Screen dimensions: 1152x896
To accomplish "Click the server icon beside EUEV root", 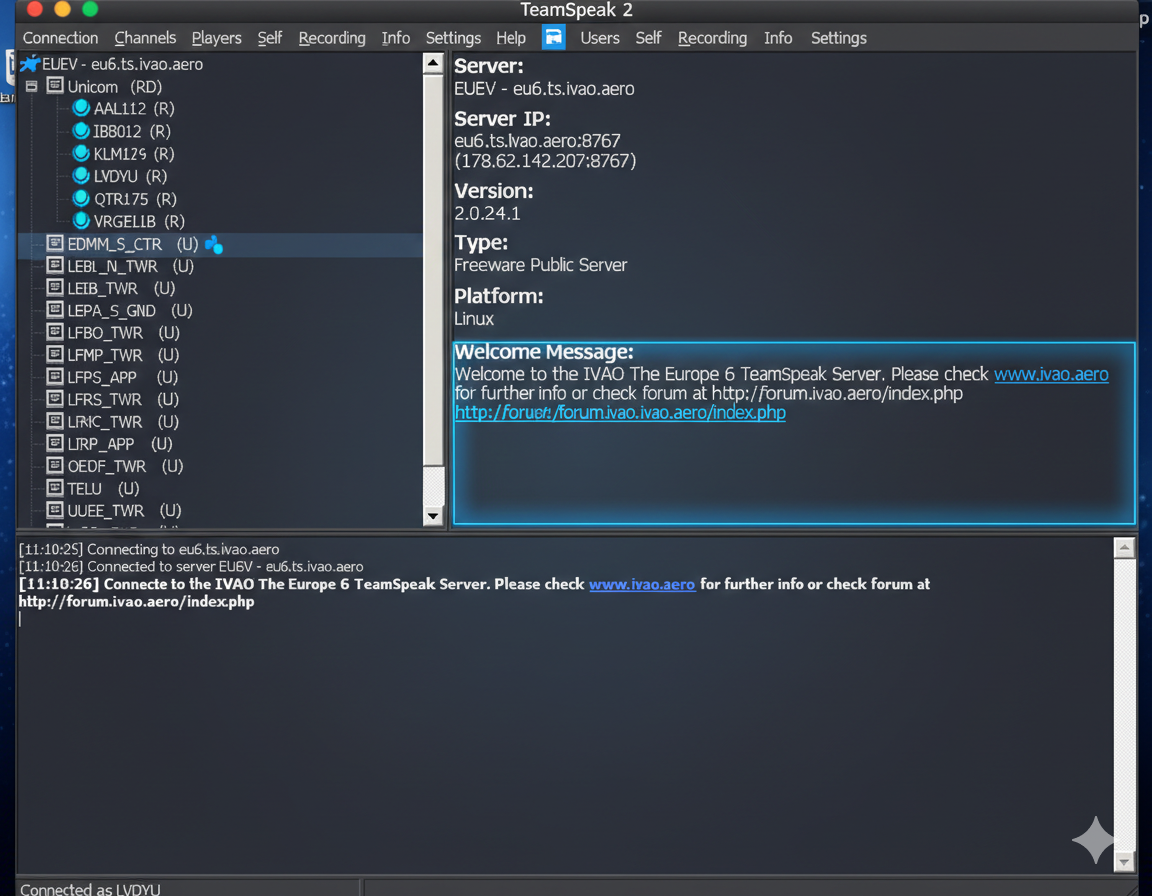I will point(30,64).
